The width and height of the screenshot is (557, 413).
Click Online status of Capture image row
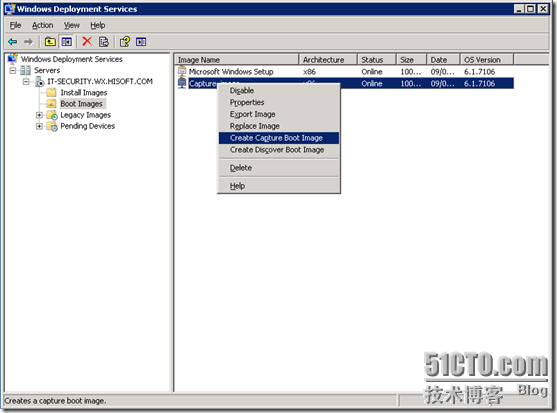pos(372,83)
